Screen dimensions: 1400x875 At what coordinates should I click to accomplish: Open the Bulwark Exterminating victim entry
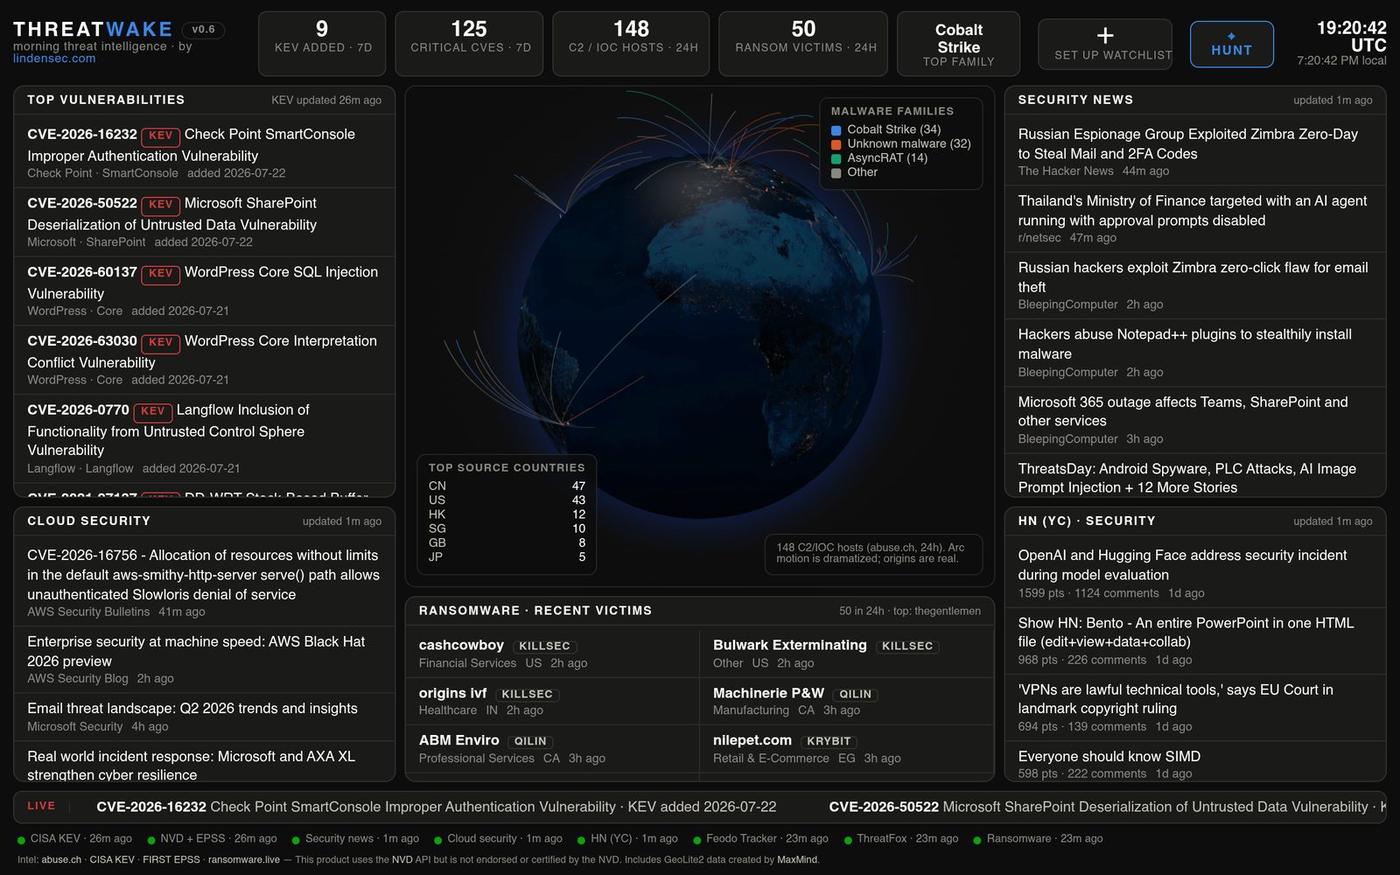[847, 654]
